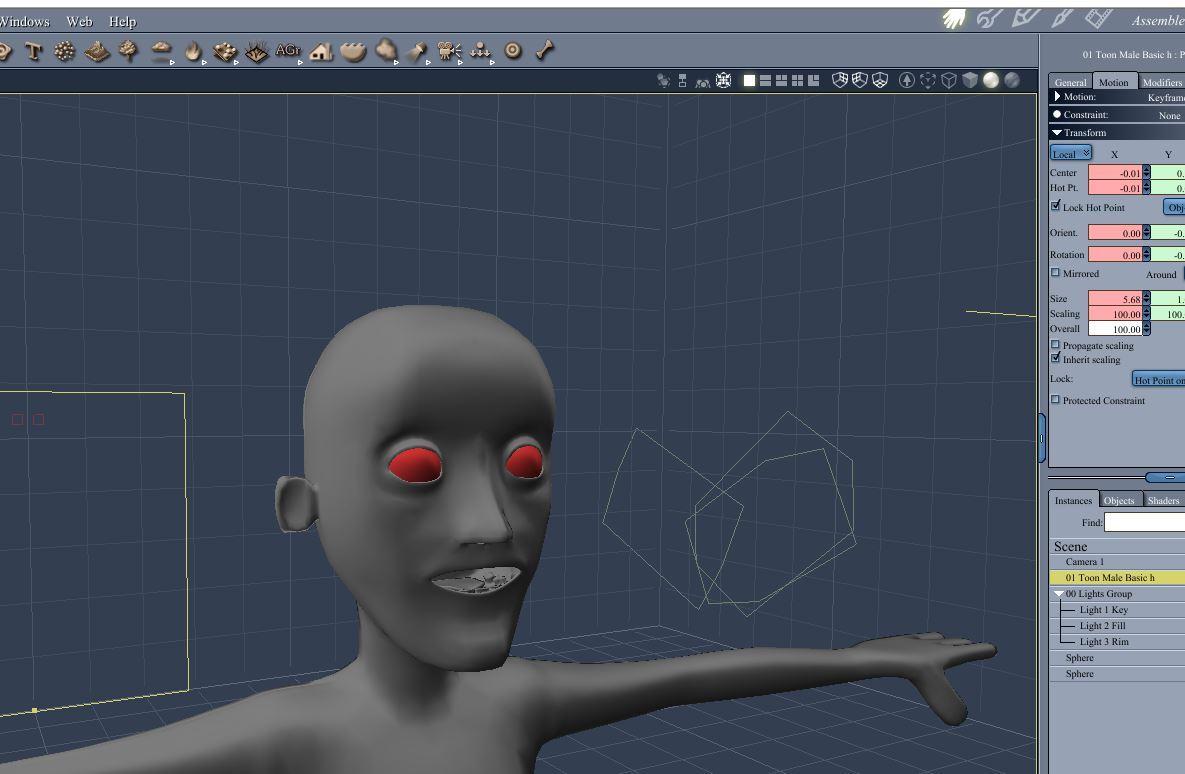Select the surface replicator tool
This screenshot has height=774, width=1185.
point(224,51)
